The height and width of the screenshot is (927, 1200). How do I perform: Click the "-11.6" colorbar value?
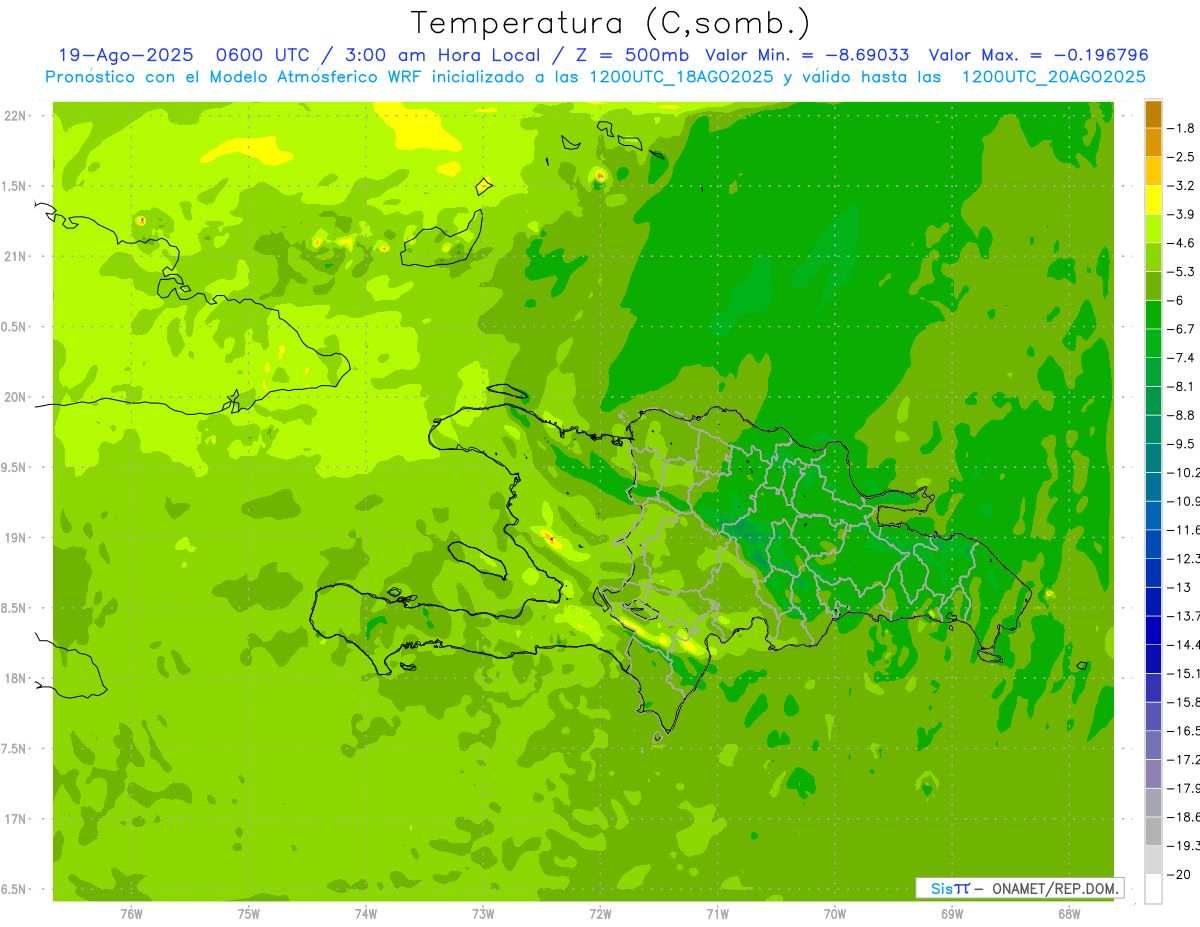point(1183,530)
